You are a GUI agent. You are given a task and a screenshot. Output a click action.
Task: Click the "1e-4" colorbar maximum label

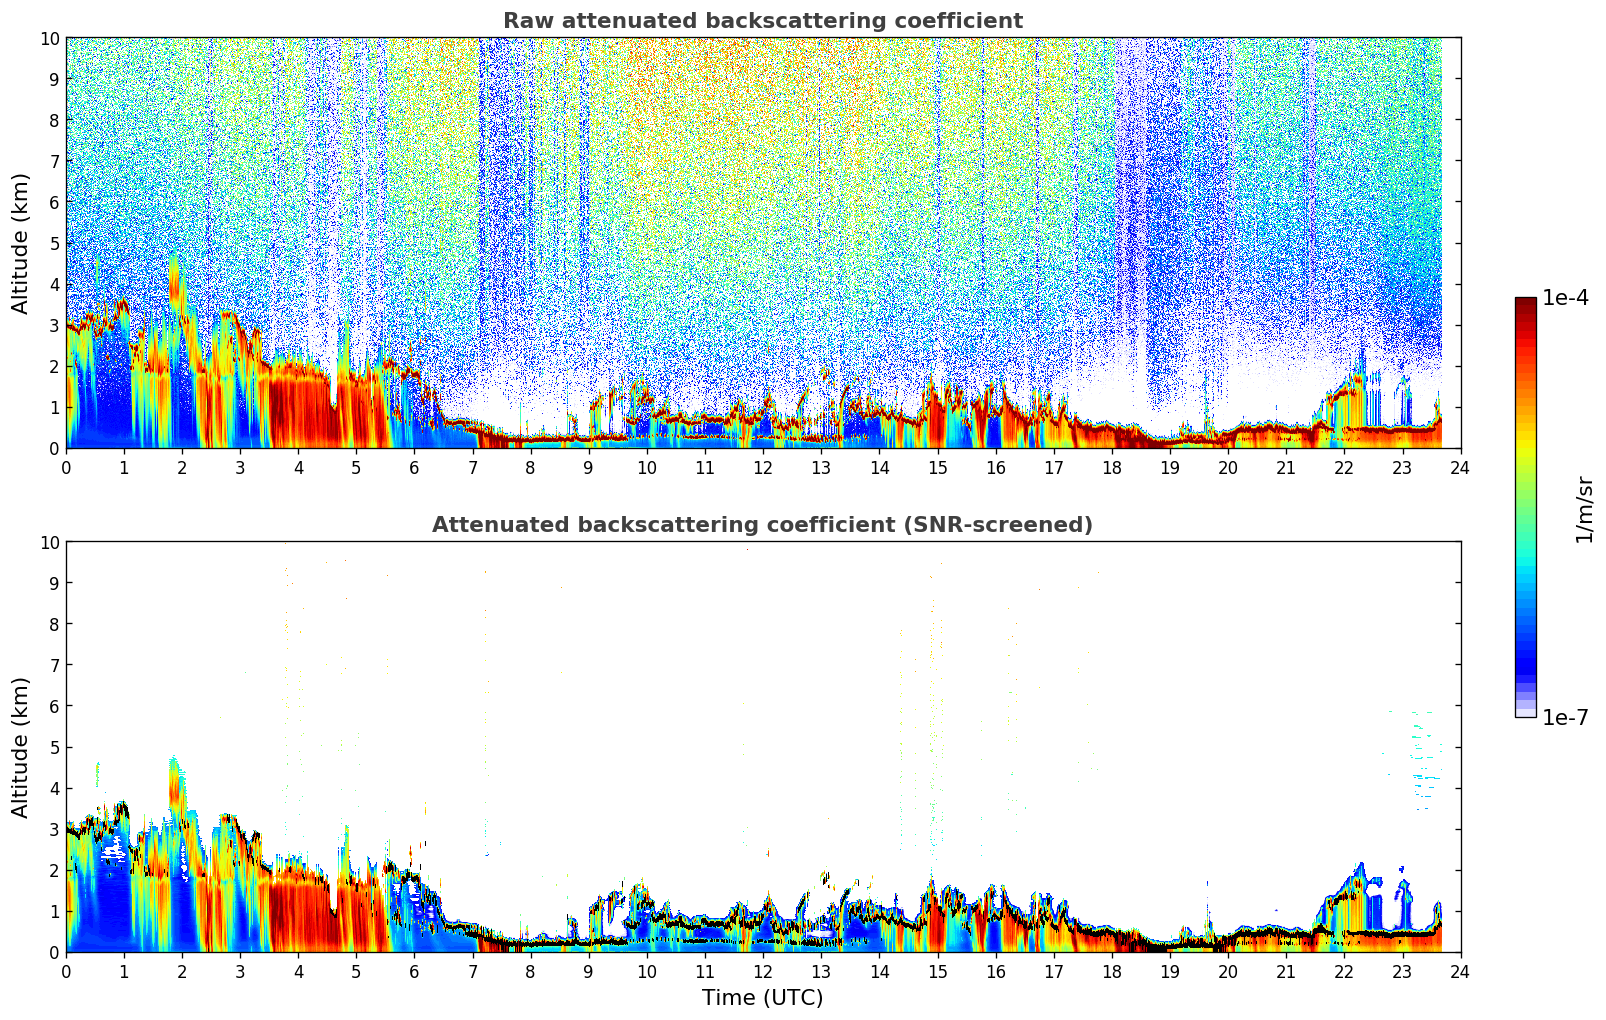[x=1565, y=298]
